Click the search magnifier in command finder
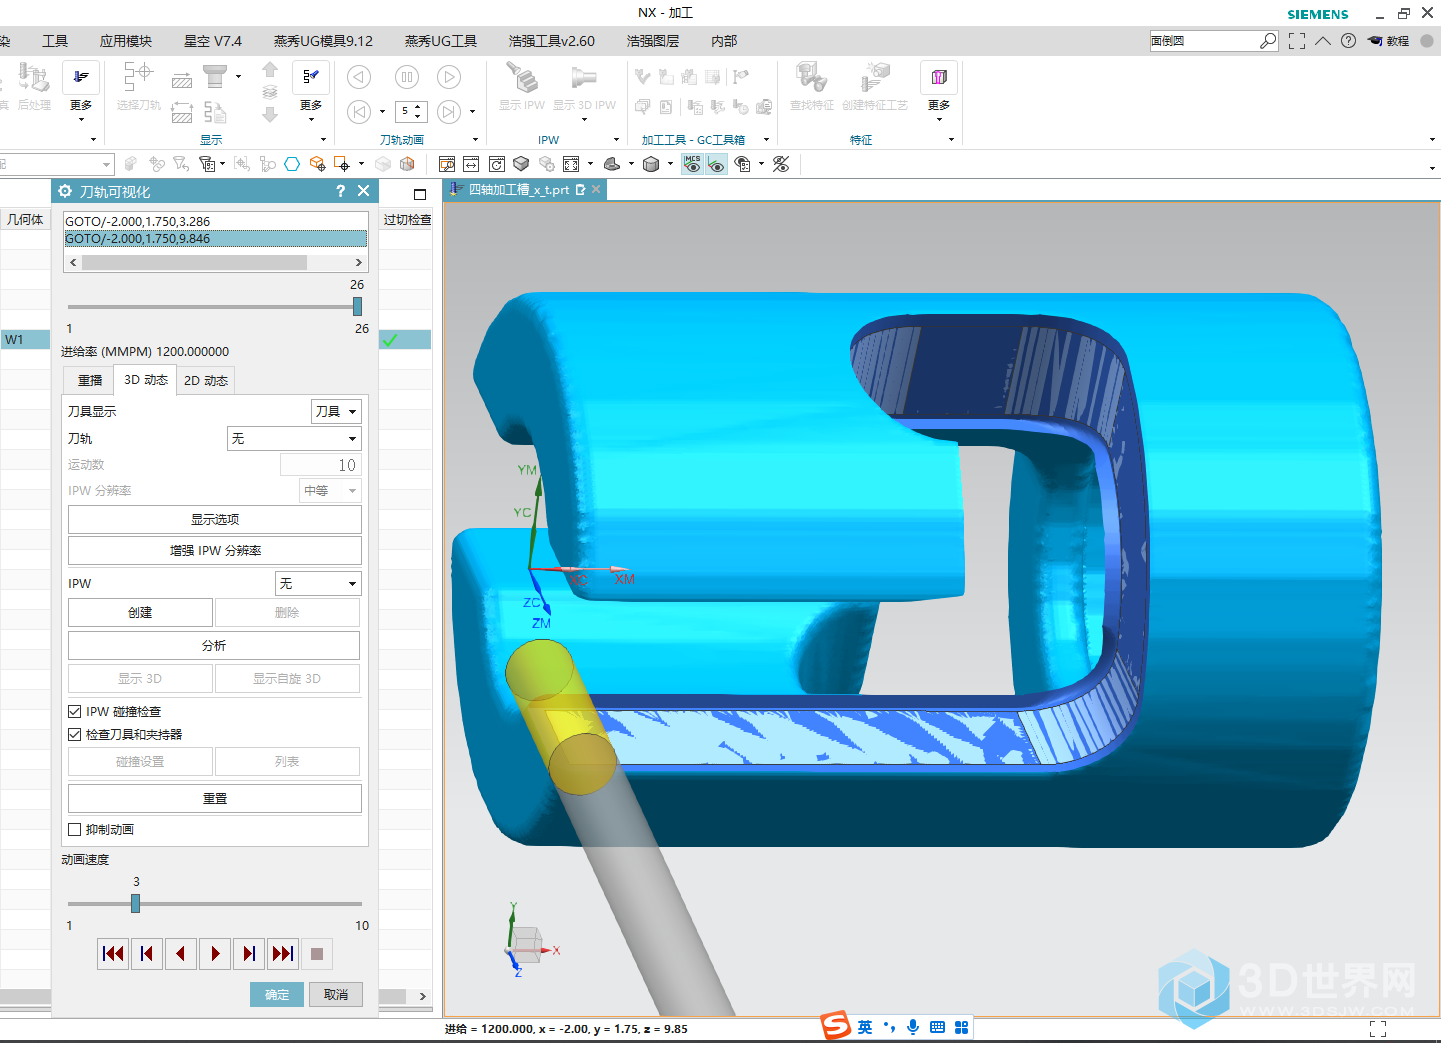The image size is (1441, 1043). (1268, 41)
